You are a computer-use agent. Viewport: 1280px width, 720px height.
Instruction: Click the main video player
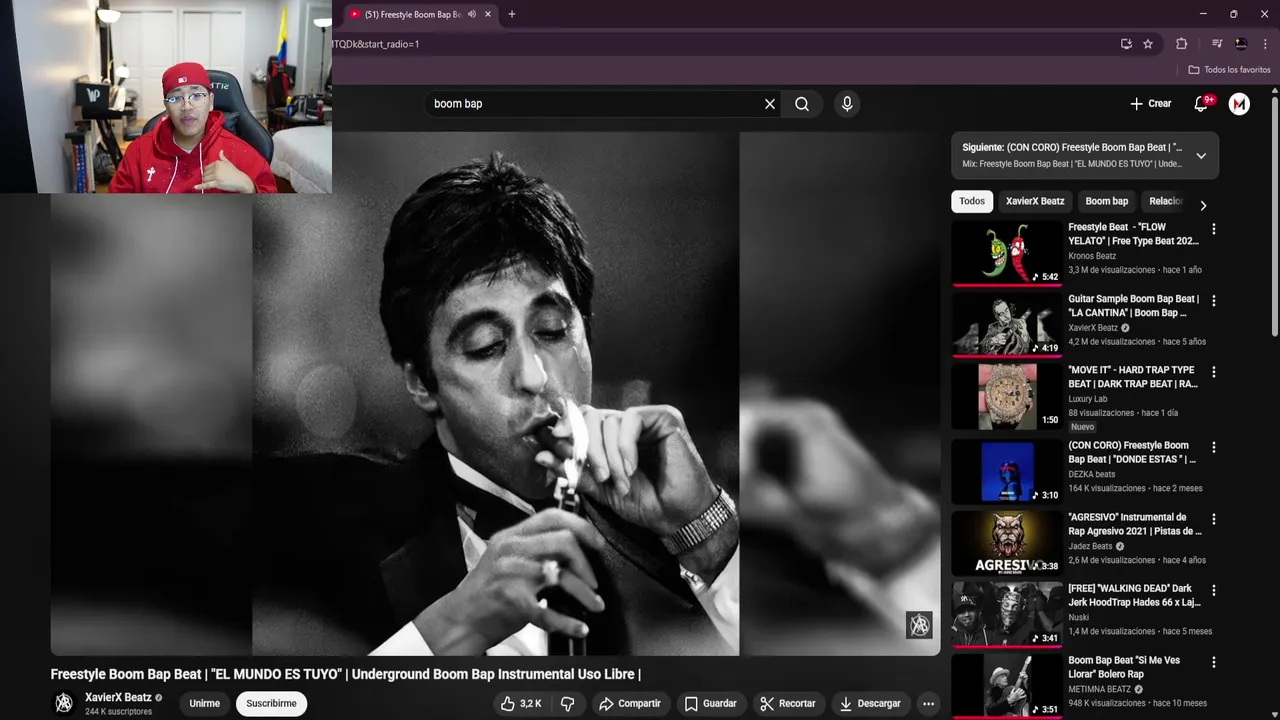pos(495,393)
